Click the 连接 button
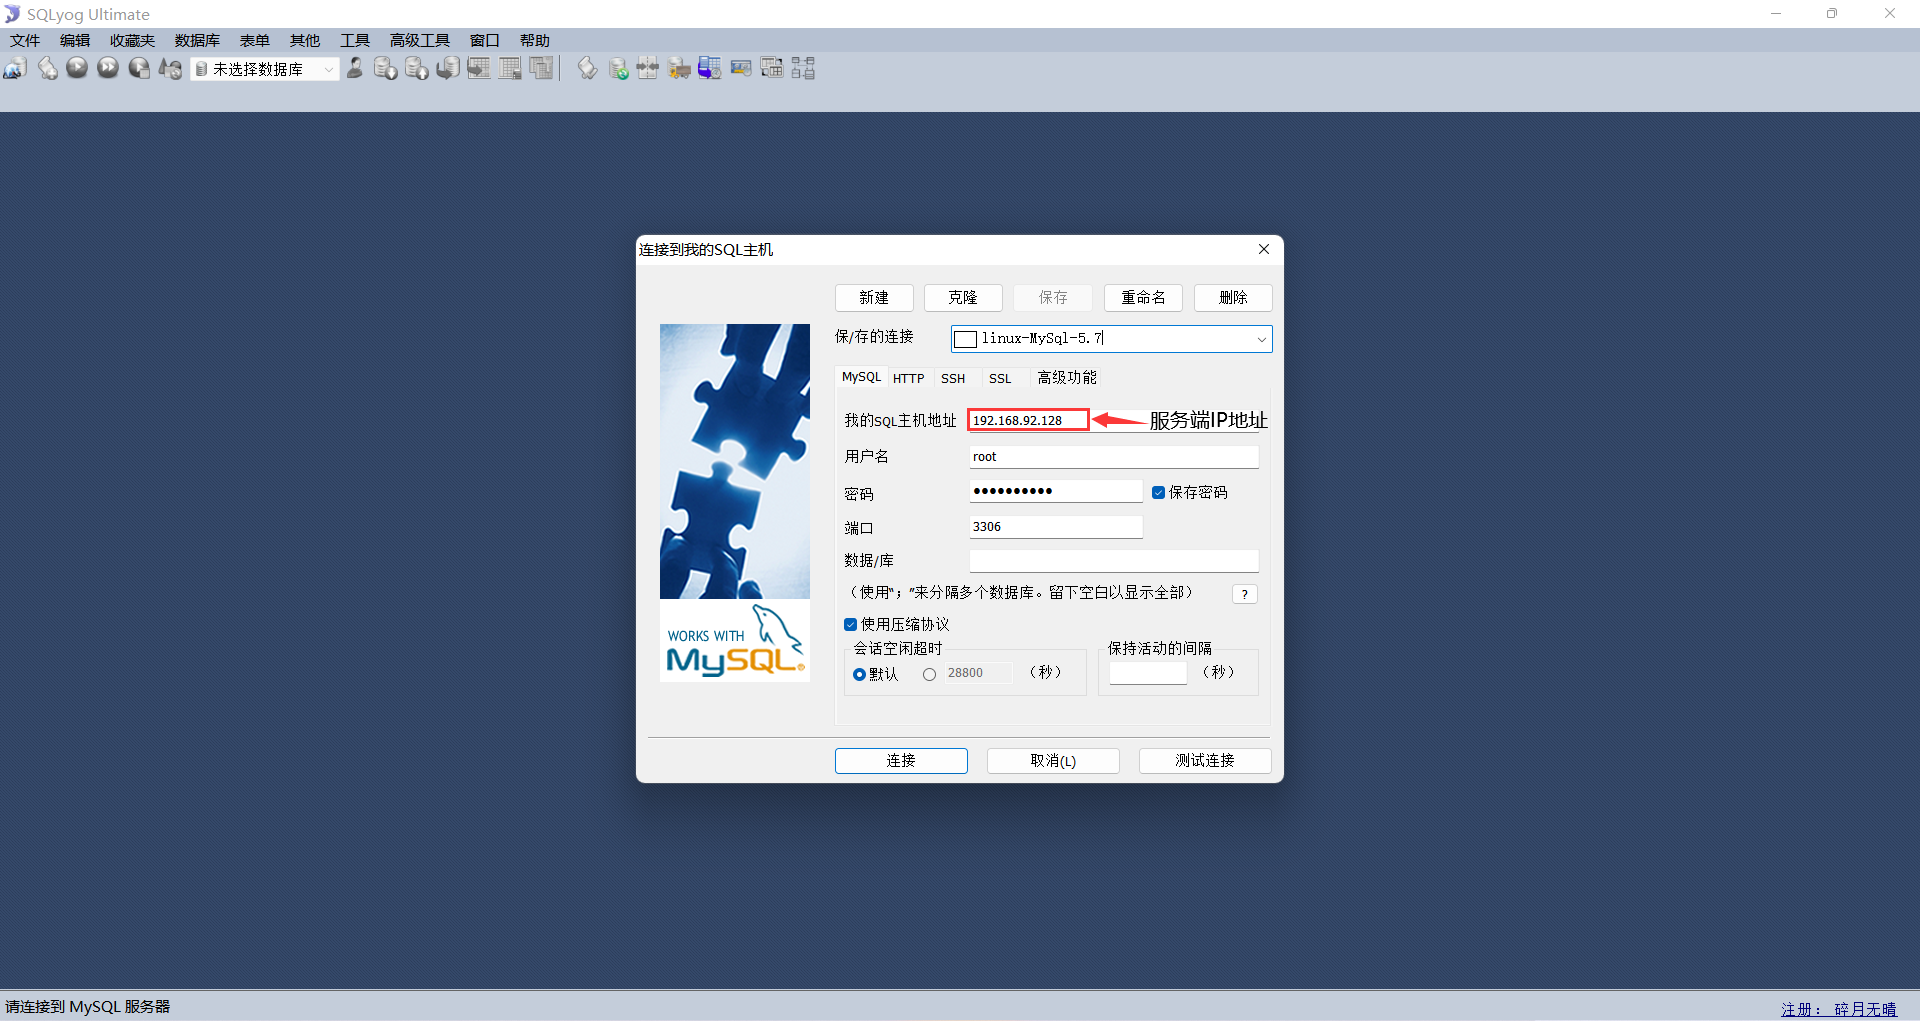 (901, 760)
